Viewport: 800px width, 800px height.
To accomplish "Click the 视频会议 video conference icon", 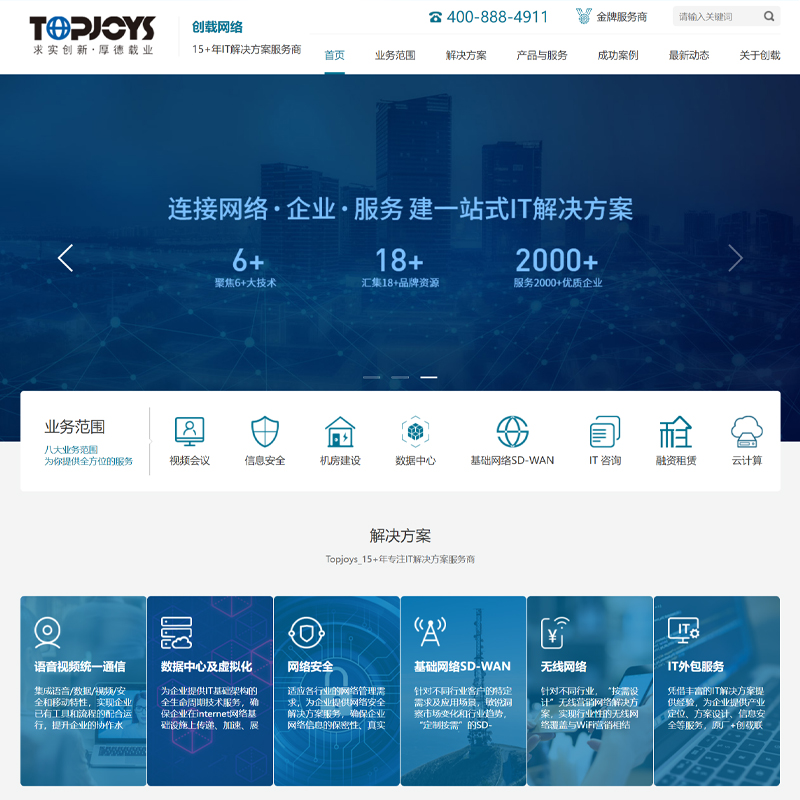I will [x=189, y=431].
